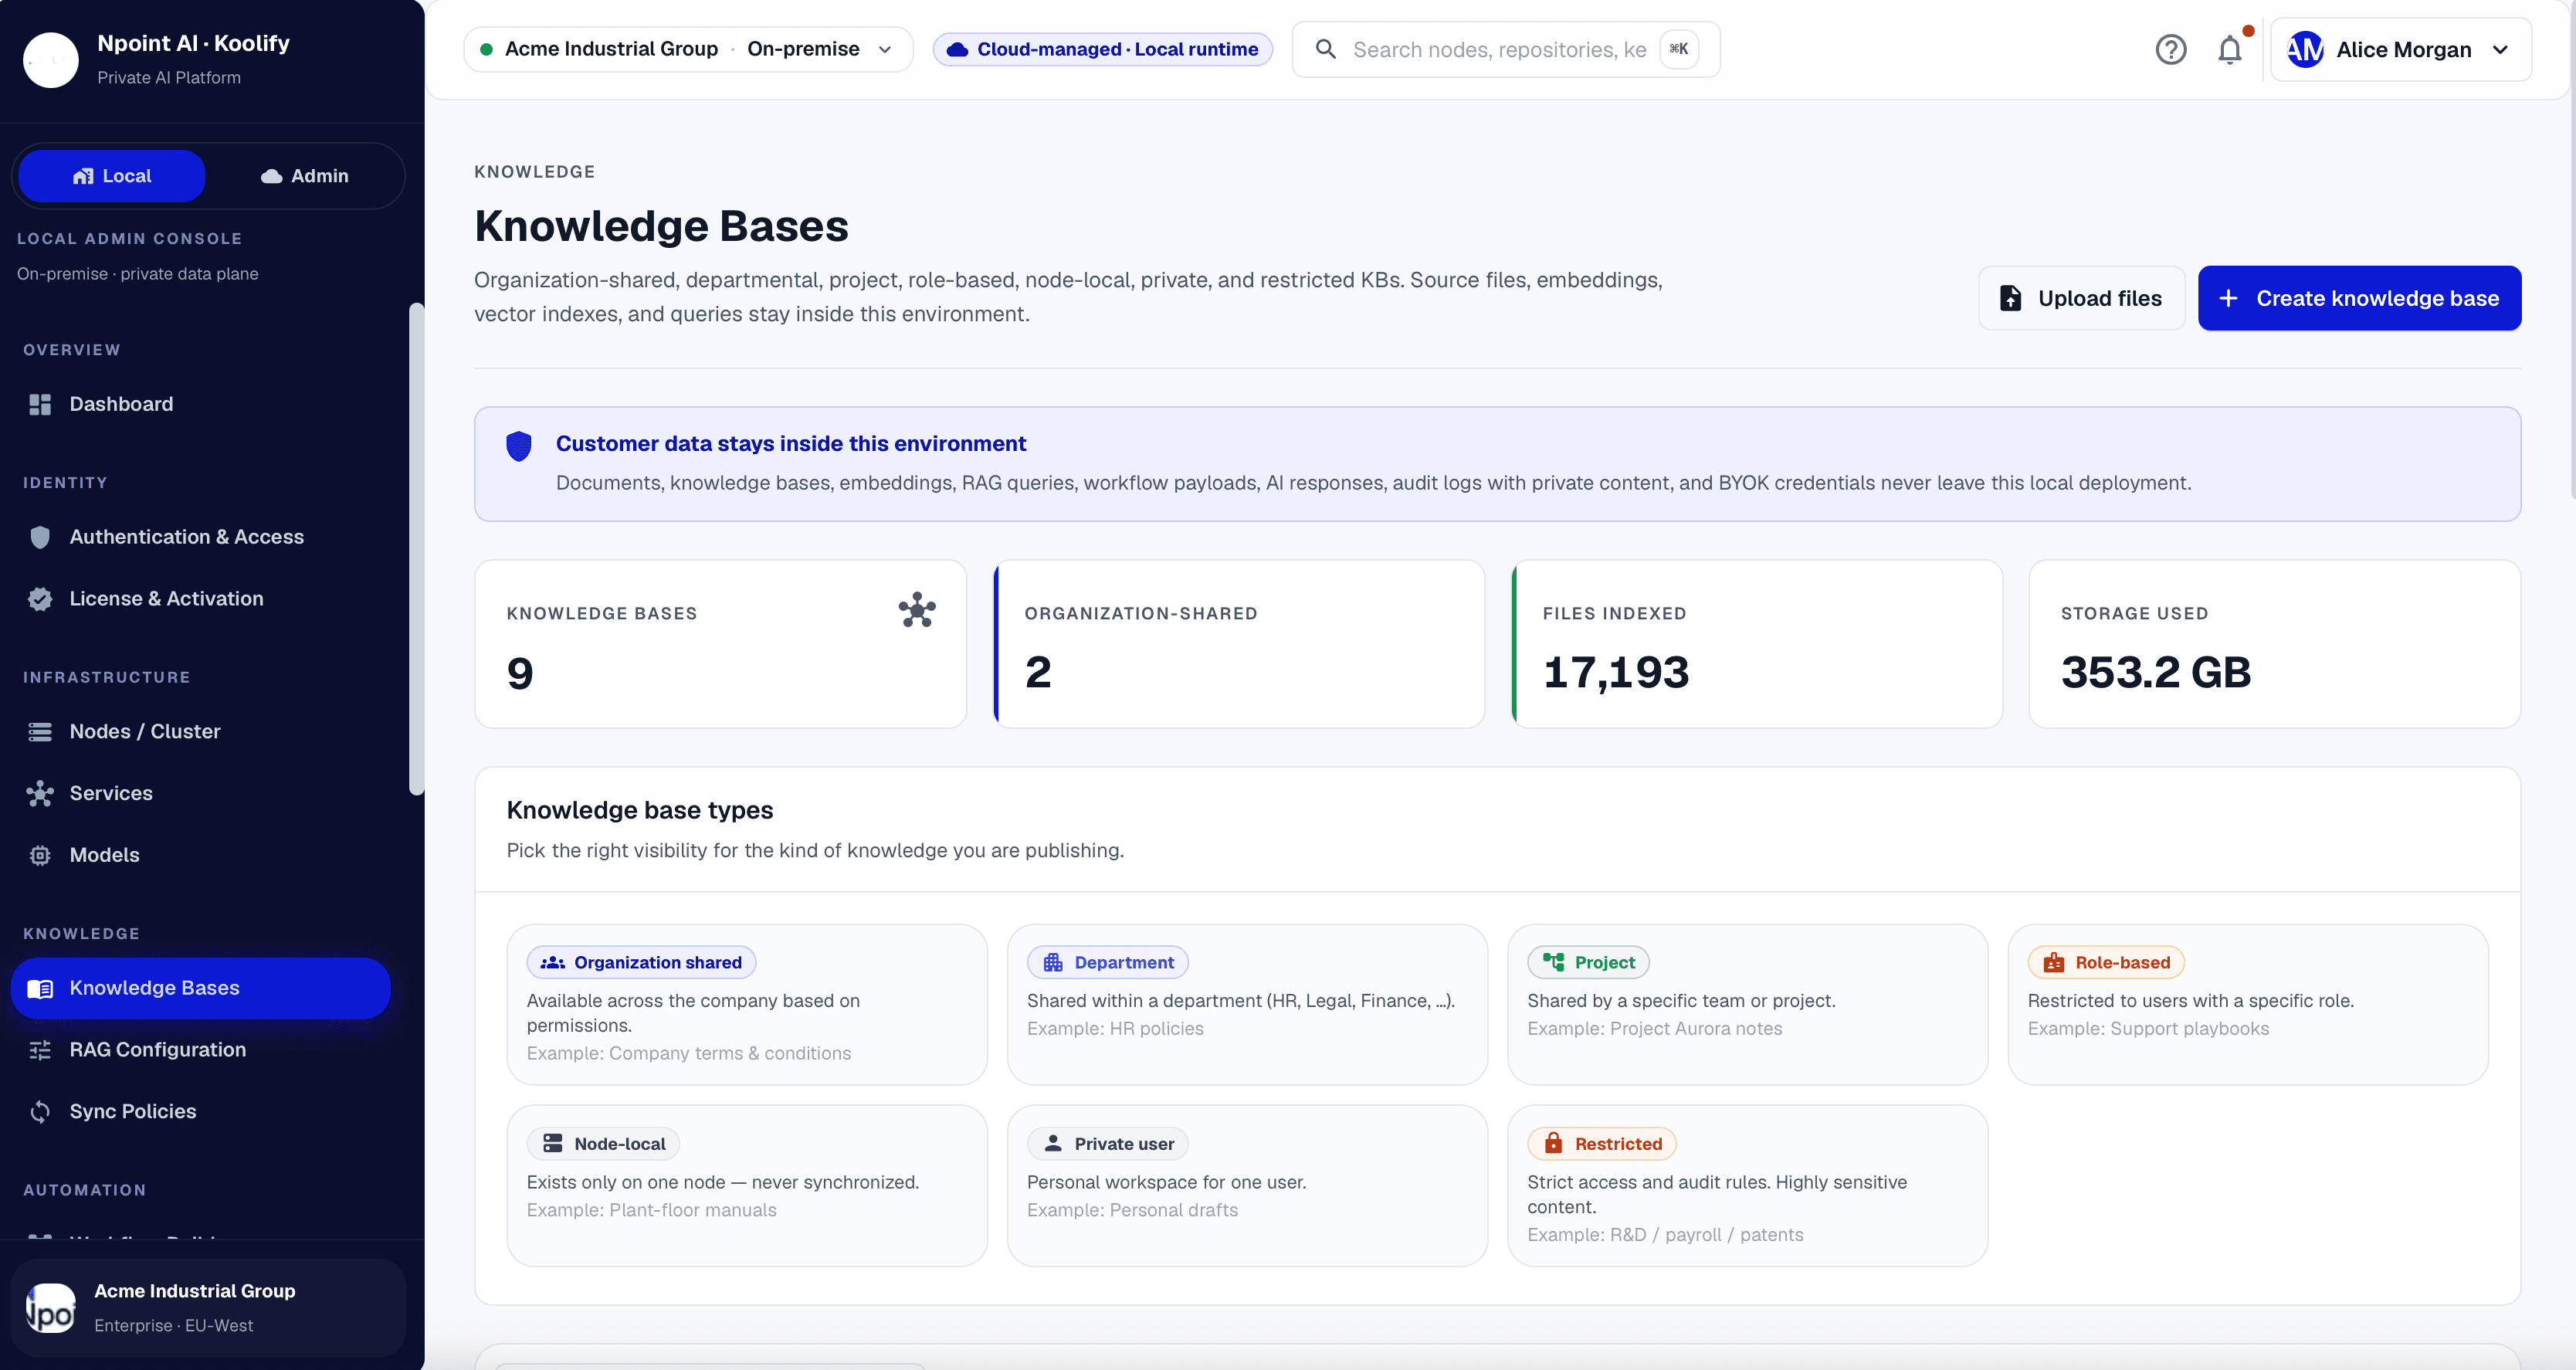Click the Services hub icon
This screenshot has height=1370, width=2576.
40,794
